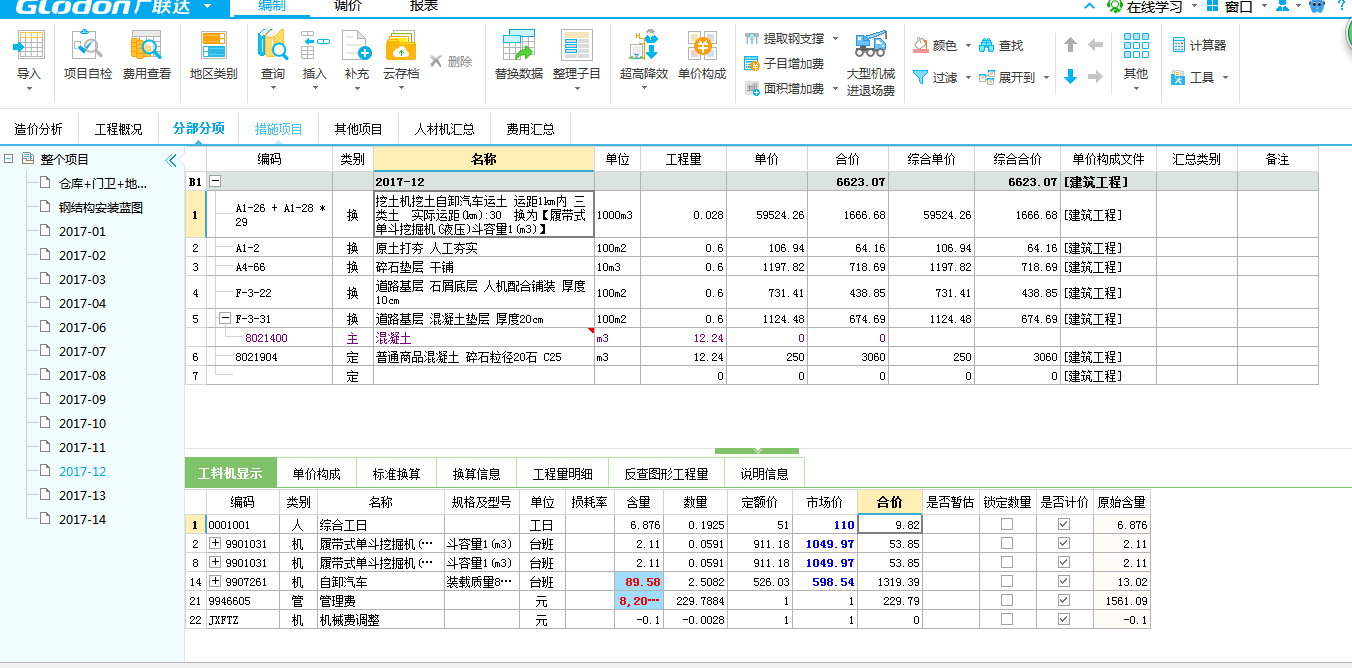Select 钢结构安装蓝图 in project tree
Image resolution: width=1352 pixels, height=668 pixels.
101,207
